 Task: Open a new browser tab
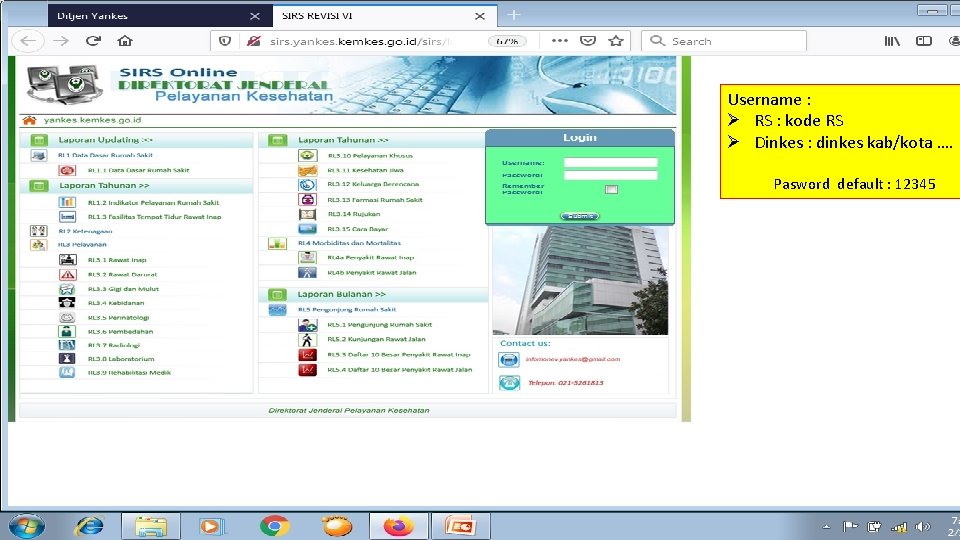pos(514,15)
